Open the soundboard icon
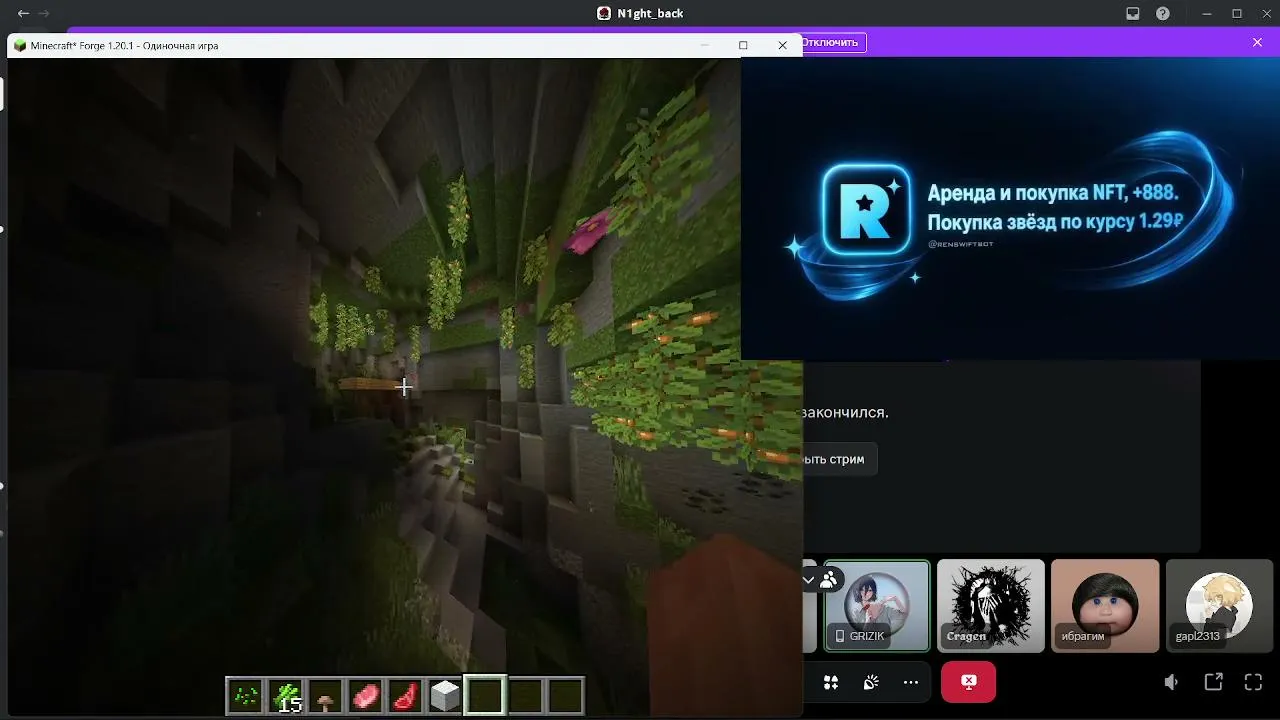 871,682
